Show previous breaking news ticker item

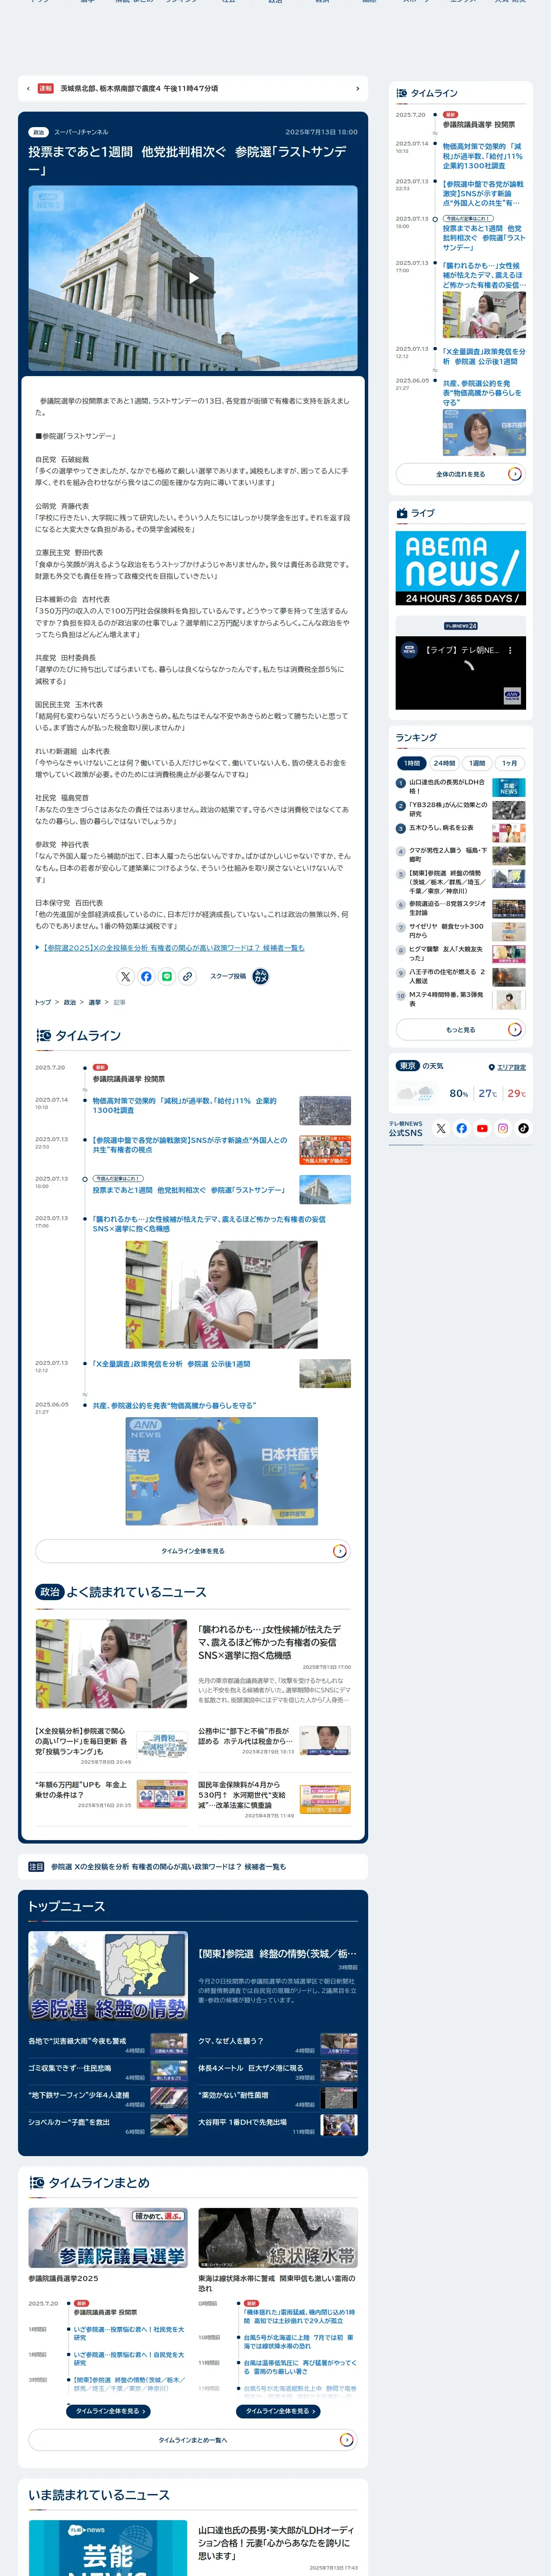(x=28, y=88)
